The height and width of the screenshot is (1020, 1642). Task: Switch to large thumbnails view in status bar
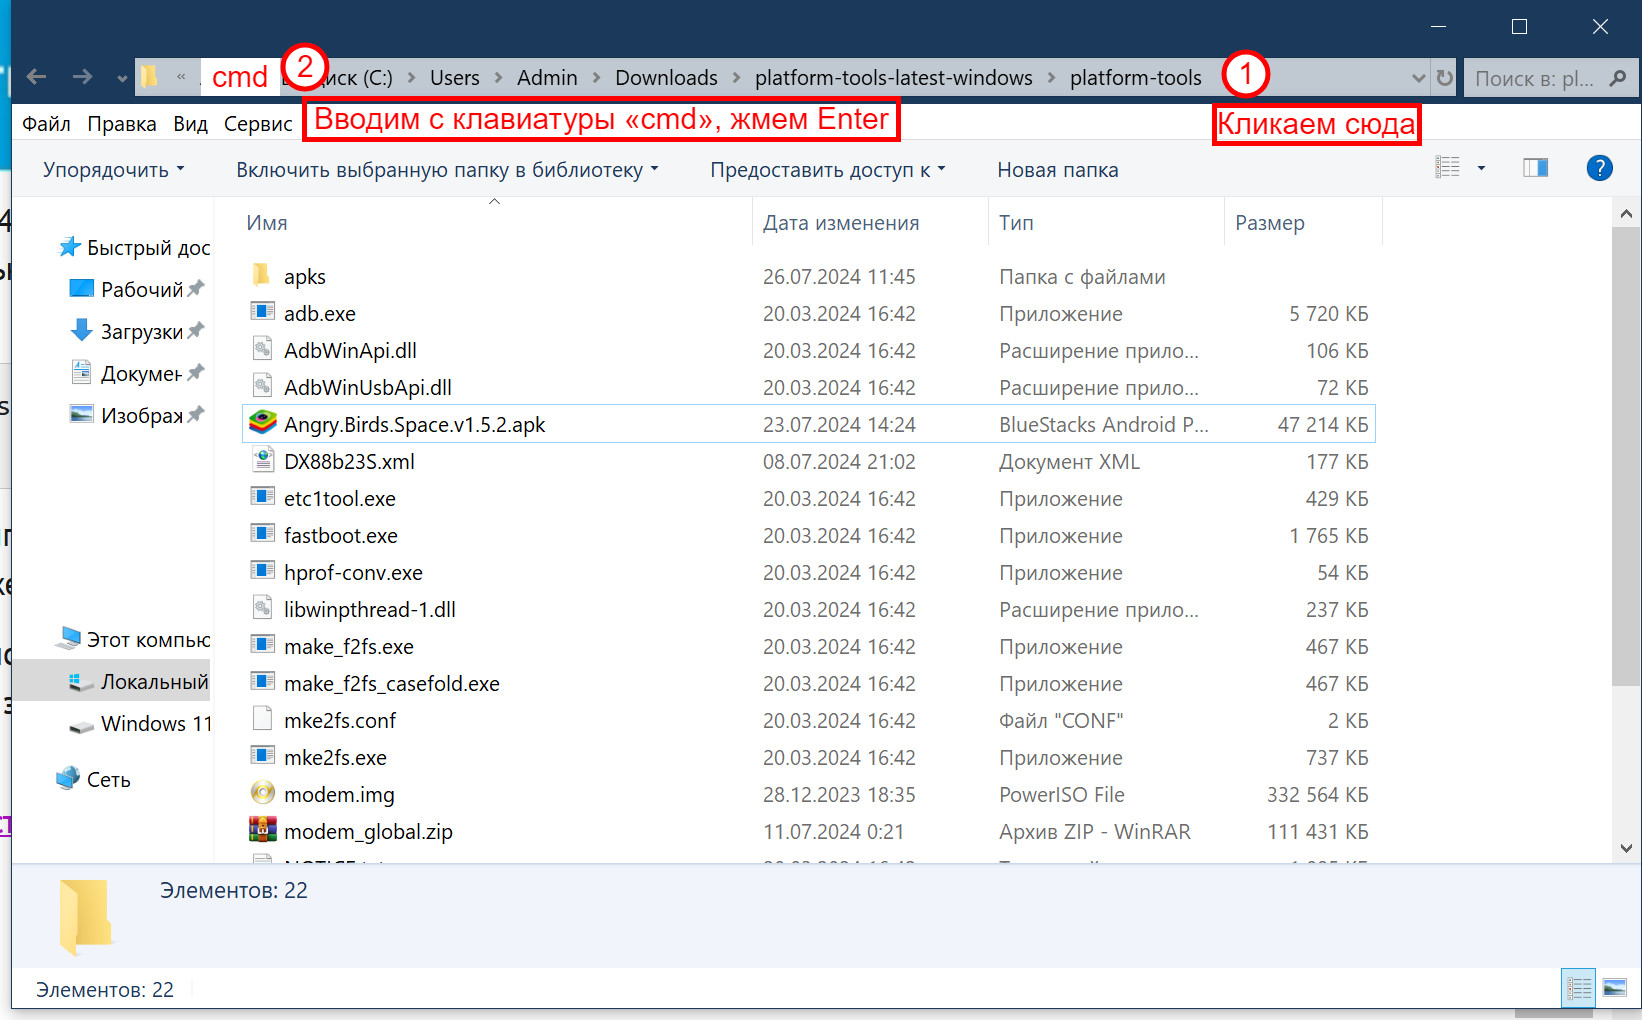(x=1614, y=989)
